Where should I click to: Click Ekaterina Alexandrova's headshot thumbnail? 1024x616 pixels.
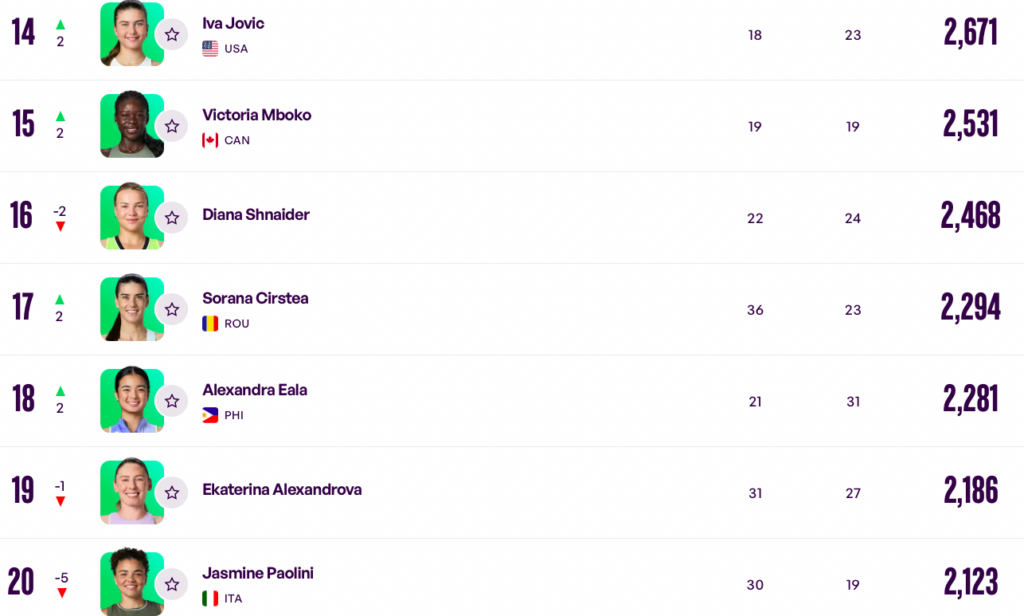point(132,491)
